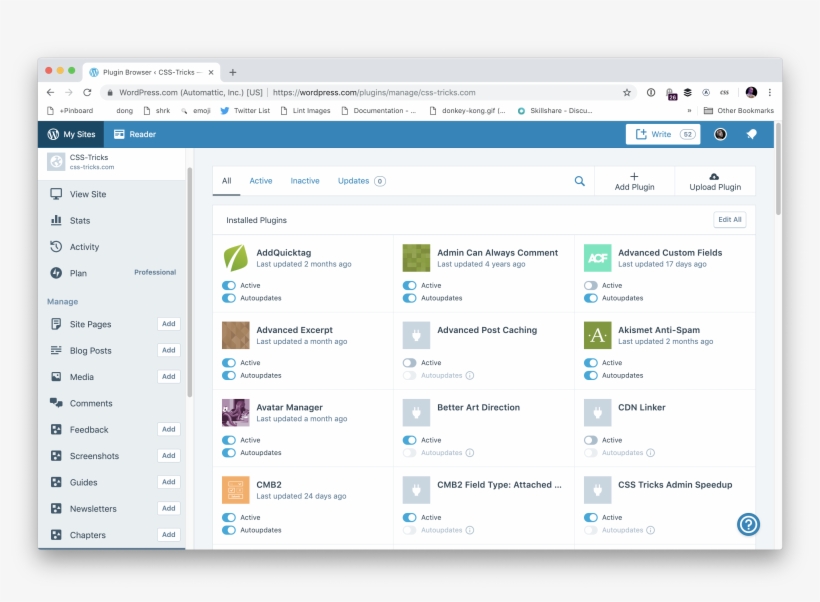820x602 pixels.
Task: Expand the hidden bookmarks overflow chevron
Action: (688, 111)
